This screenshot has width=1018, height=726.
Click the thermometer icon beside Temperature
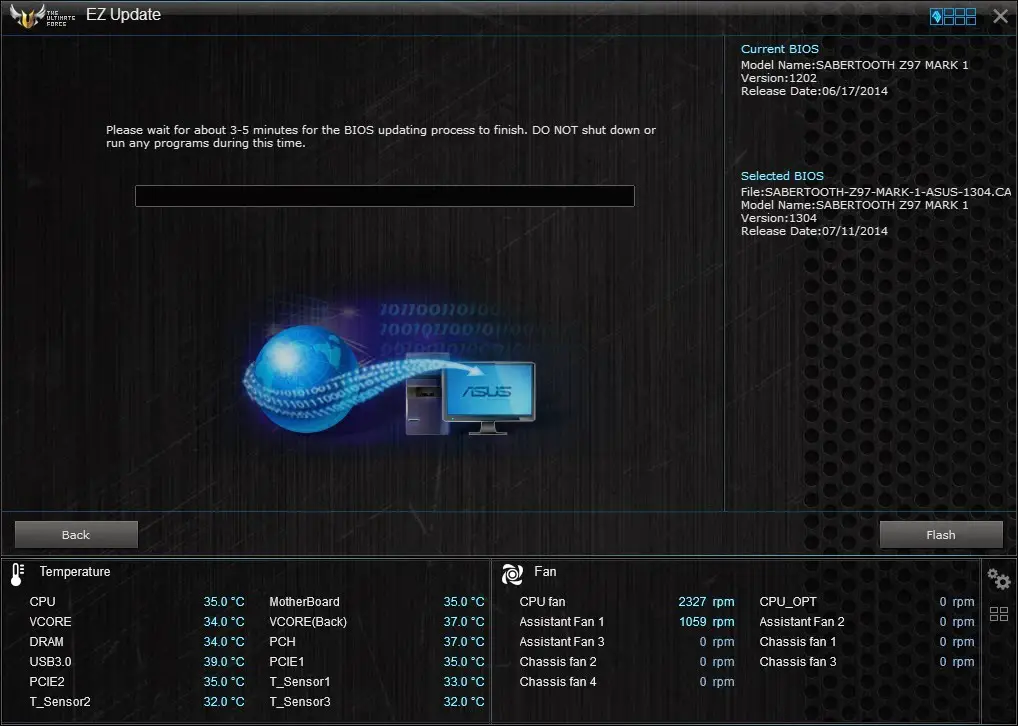pyautogui.click(x=18, y=574)
